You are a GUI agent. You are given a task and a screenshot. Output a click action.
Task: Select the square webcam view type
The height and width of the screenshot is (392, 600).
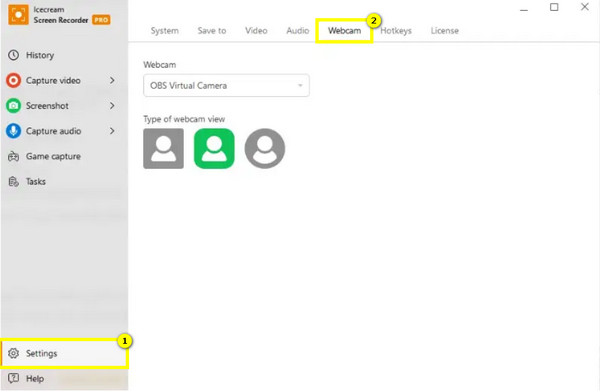tap(163, 149)
